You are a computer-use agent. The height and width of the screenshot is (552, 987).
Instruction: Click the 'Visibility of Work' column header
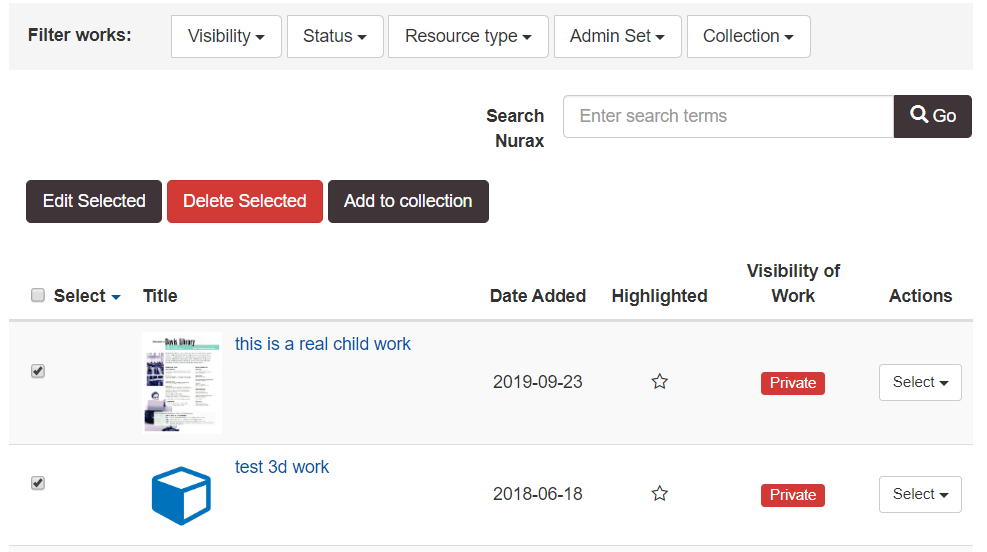[793, 283]
